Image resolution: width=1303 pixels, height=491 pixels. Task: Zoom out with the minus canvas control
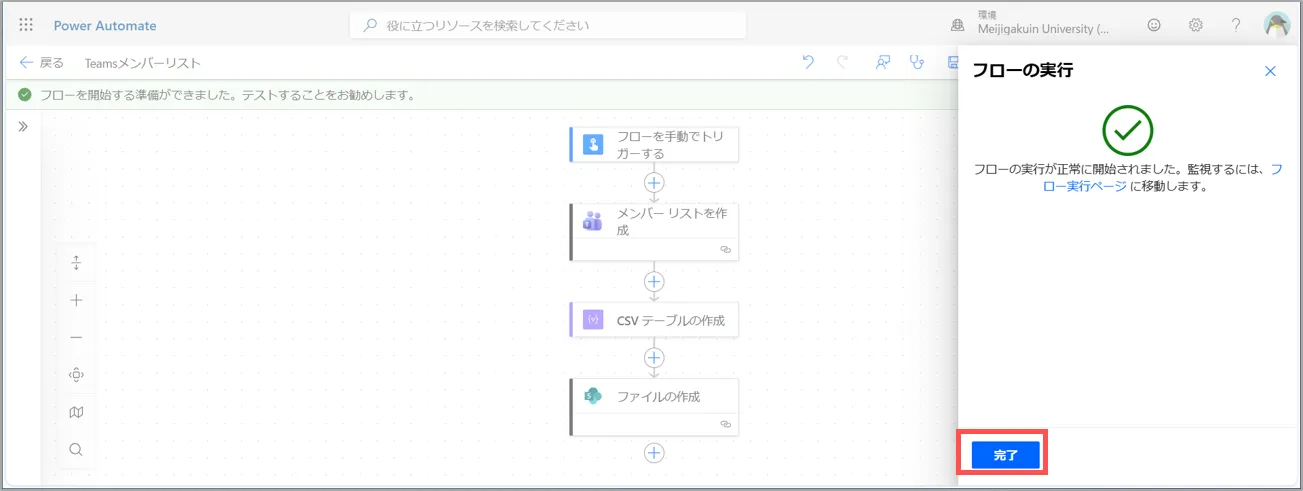[x=76, y=338]
